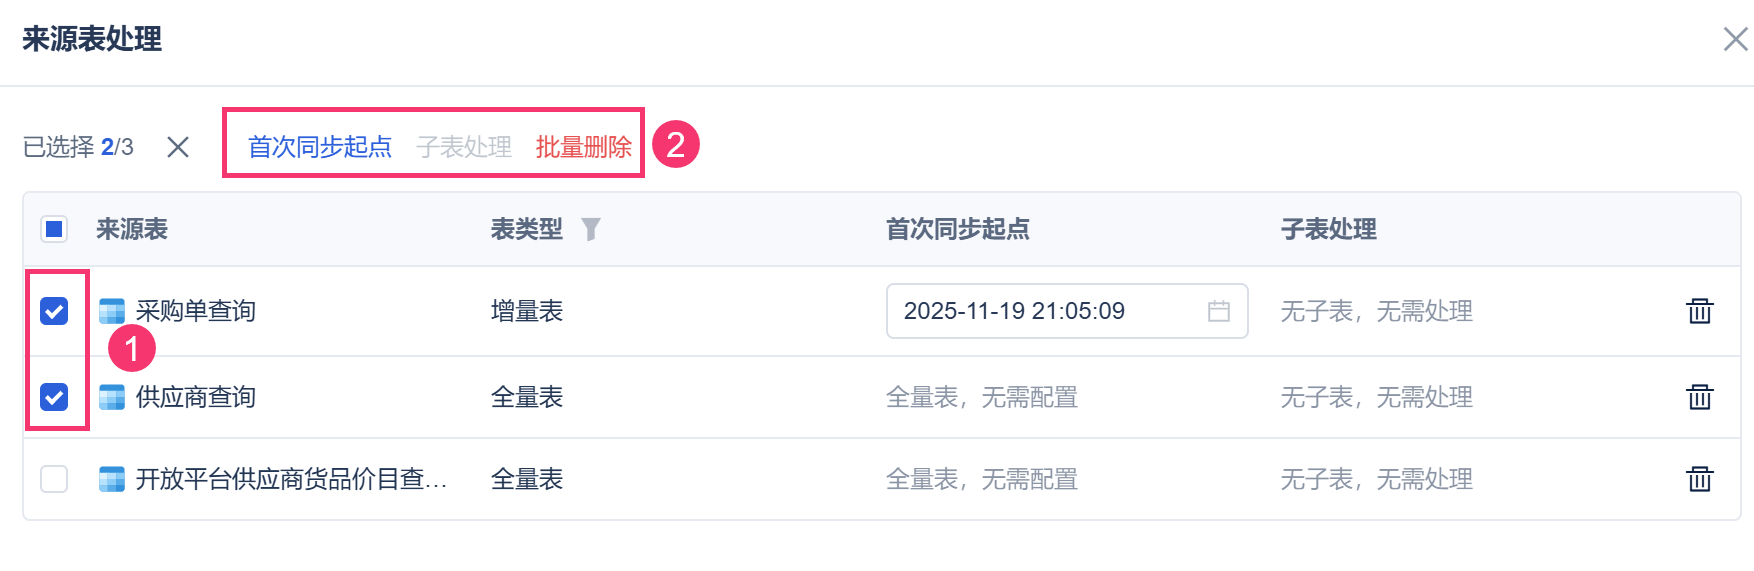Click 首次同步起点 batch action link
Viewport: 1754px width, 571px height.
(x=320, y=147)
